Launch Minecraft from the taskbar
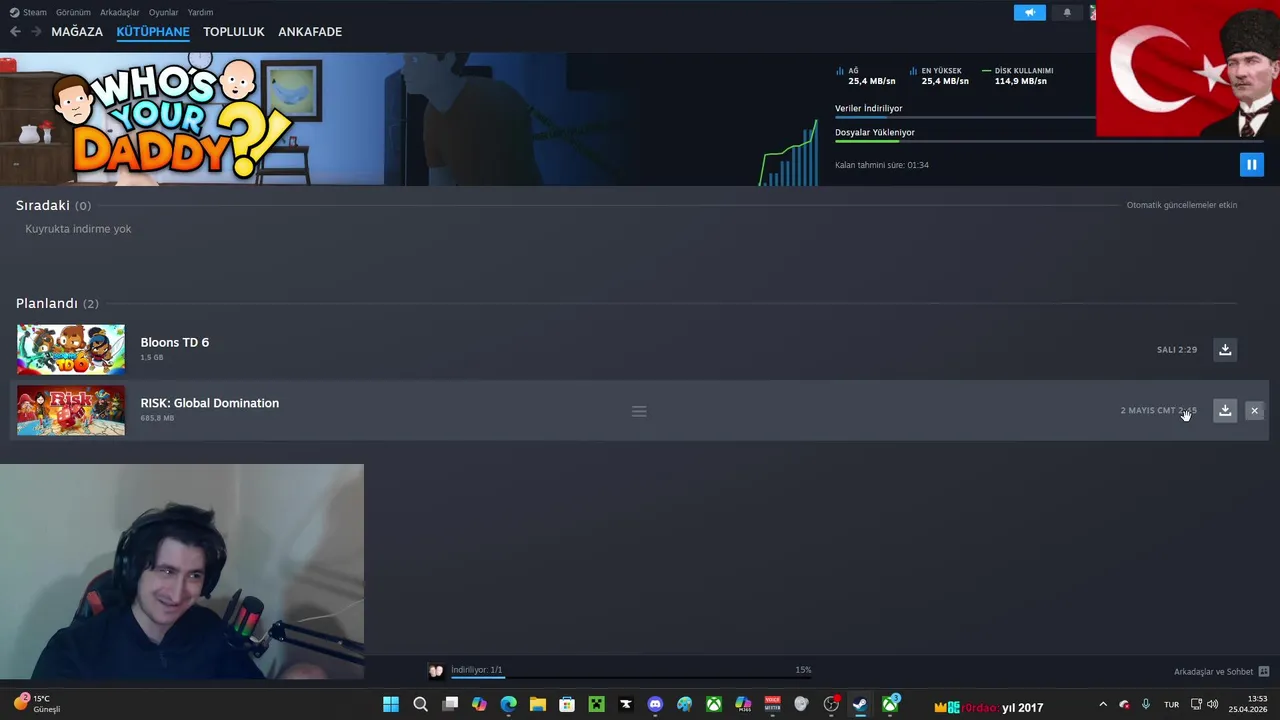Viewport: 1280px width, 720px height. point(596,704)
